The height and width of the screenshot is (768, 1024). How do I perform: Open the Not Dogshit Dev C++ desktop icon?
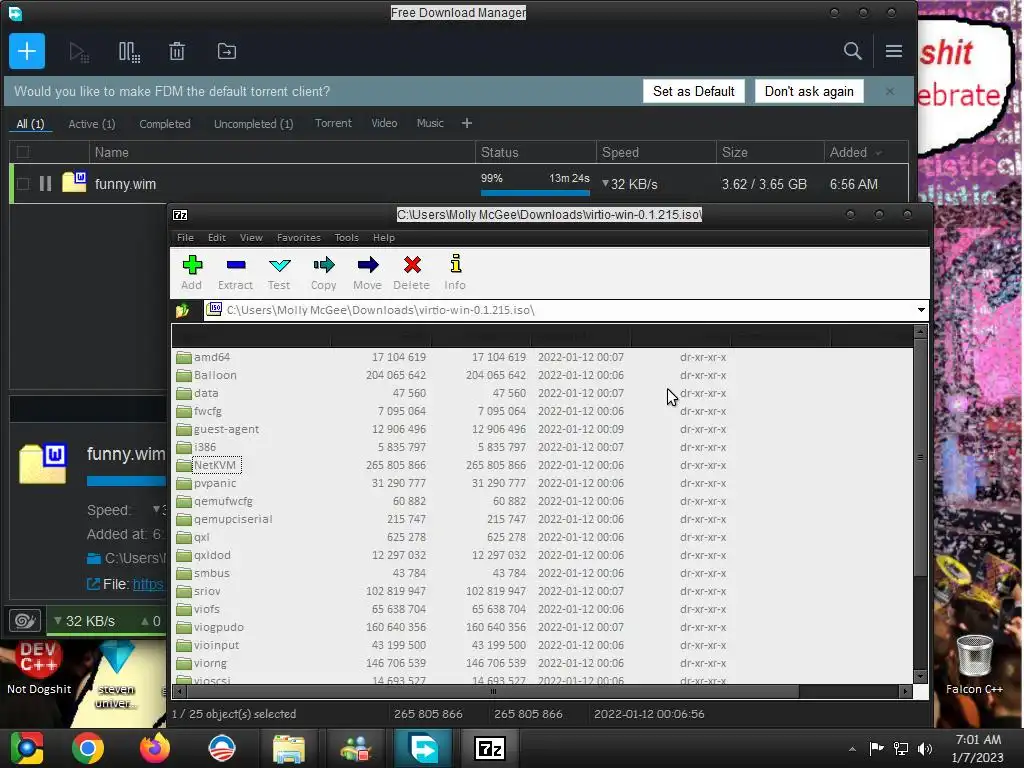39,666
